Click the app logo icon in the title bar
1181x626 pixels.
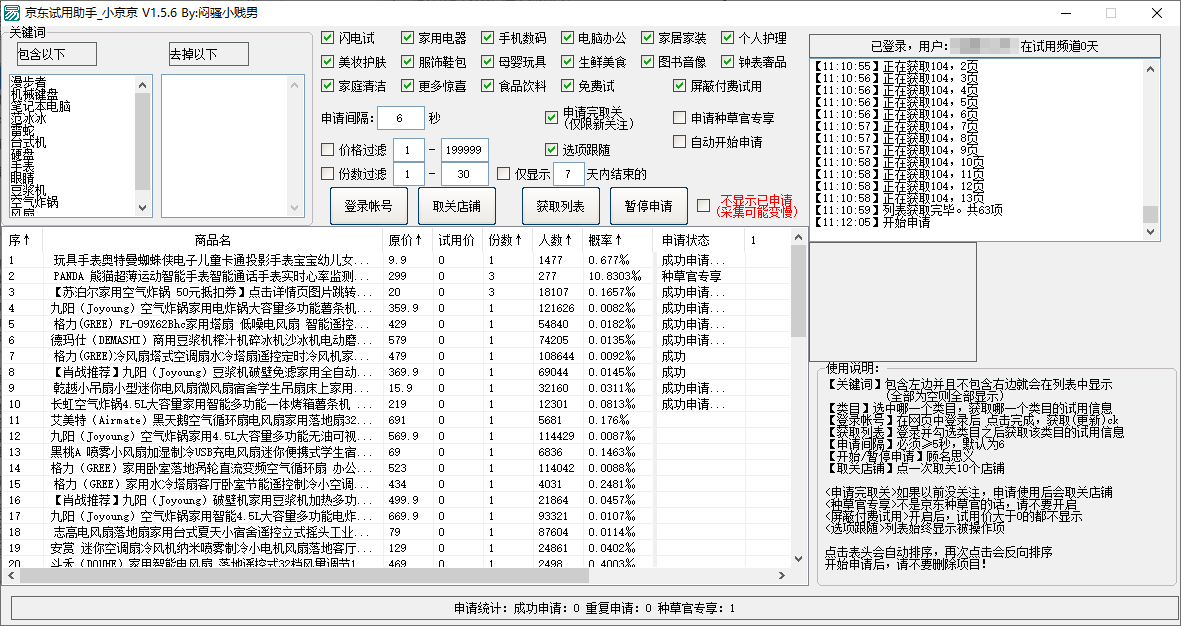(10, 11)
